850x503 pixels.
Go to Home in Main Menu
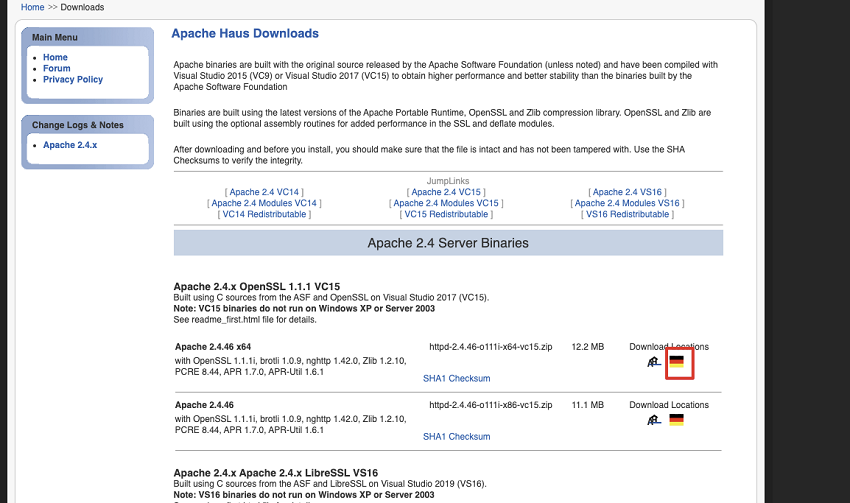point(55,57)
